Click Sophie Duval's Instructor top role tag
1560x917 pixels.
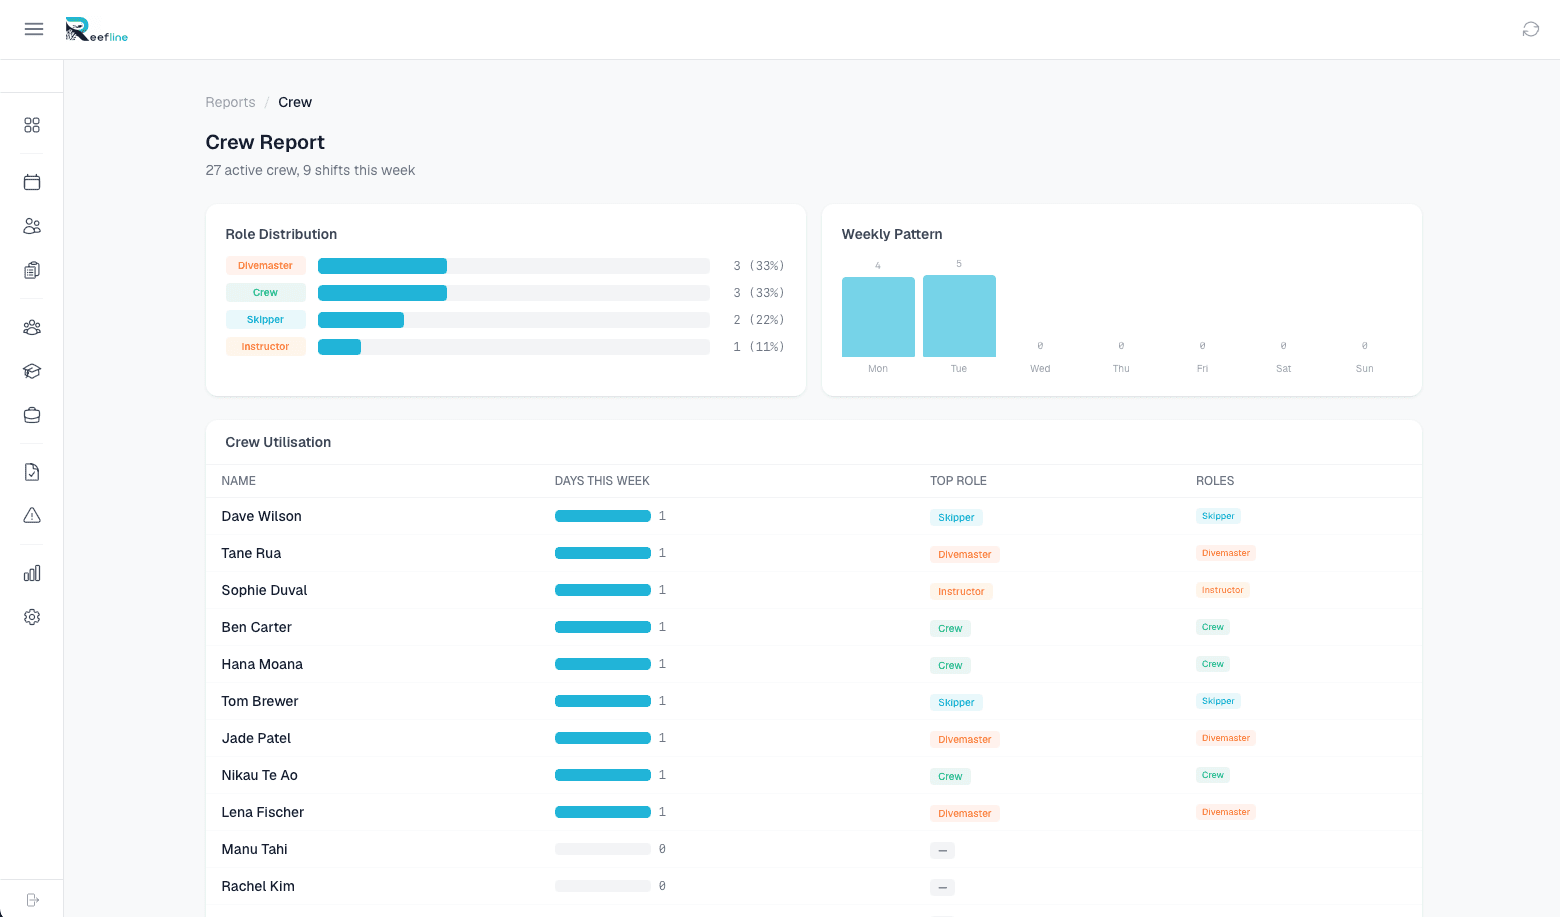tap(961, 592)
